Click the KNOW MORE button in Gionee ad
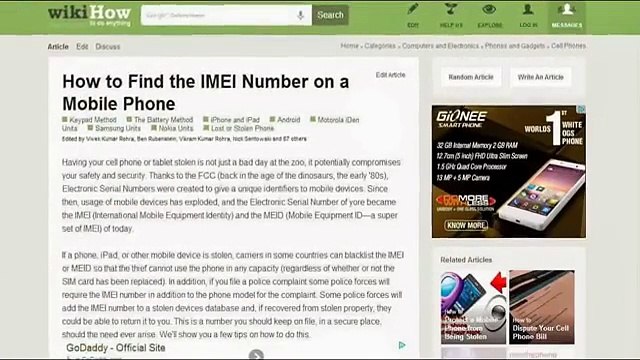This screenshot has width=640, height=360. tap(466, 225)
